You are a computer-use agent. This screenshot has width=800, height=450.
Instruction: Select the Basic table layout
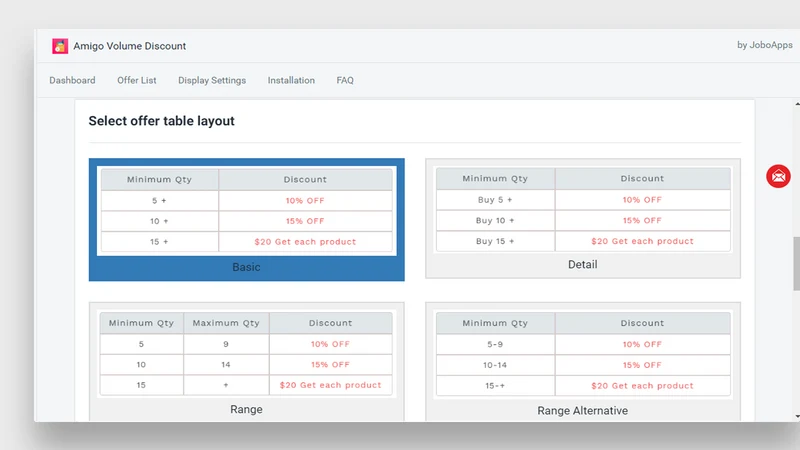pyautogui.click(x=246, y=219)
